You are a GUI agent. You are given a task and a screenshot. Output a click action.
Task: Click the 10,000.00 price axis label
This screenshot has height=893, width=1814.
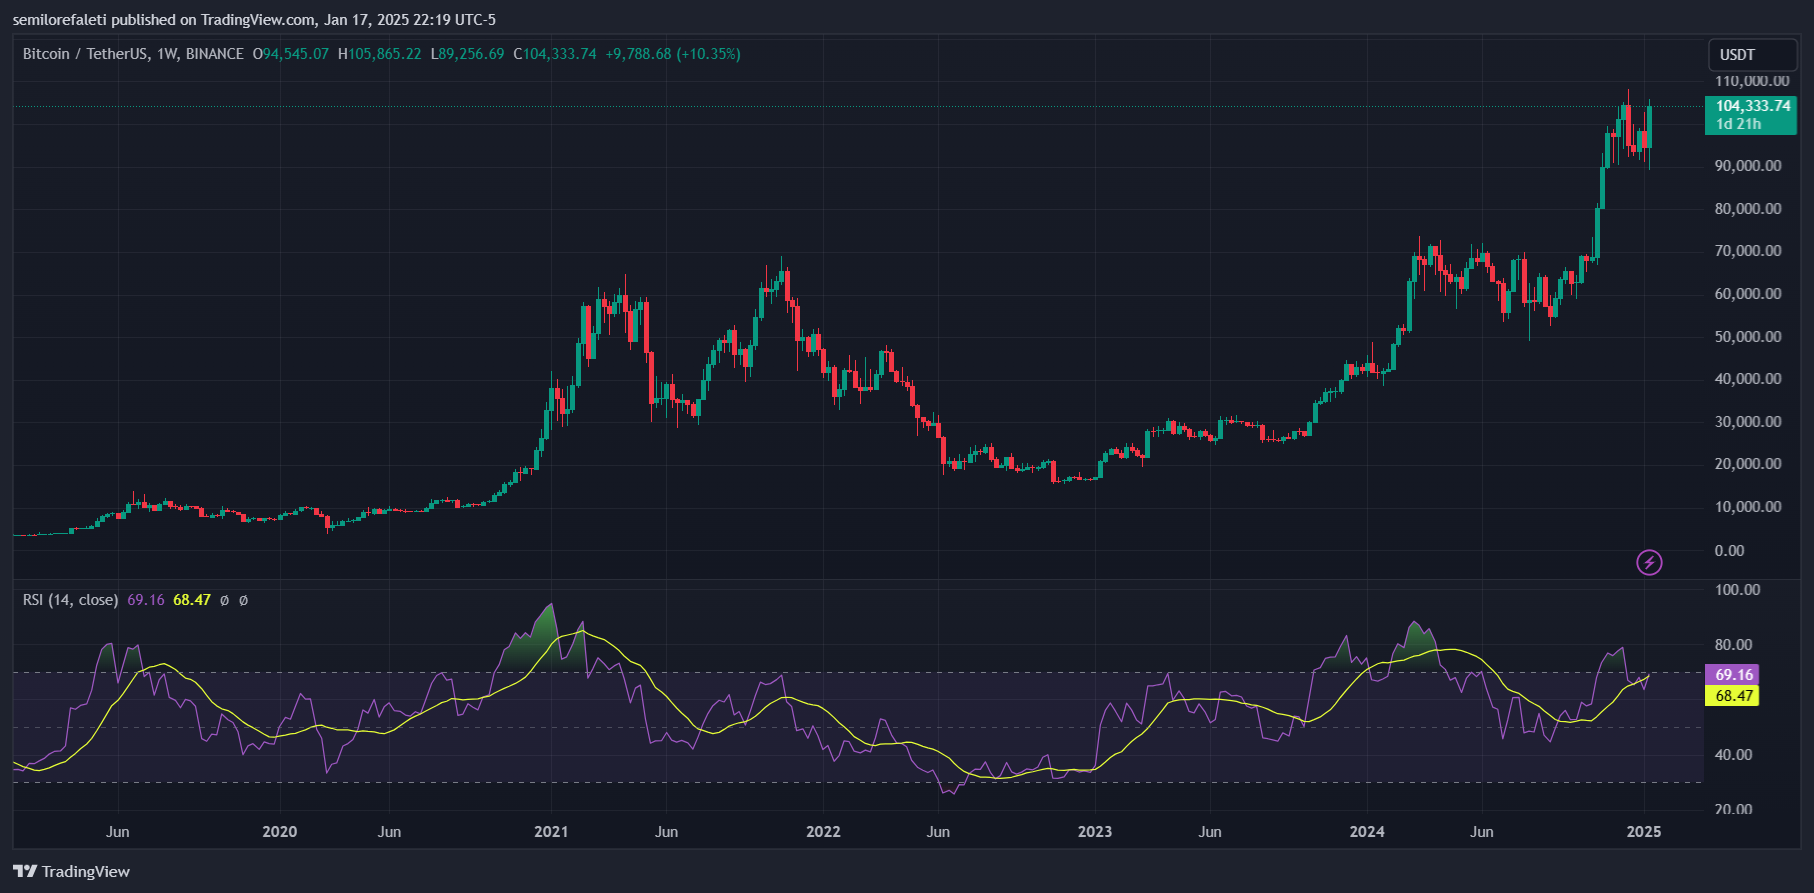tap(1748, 507)
